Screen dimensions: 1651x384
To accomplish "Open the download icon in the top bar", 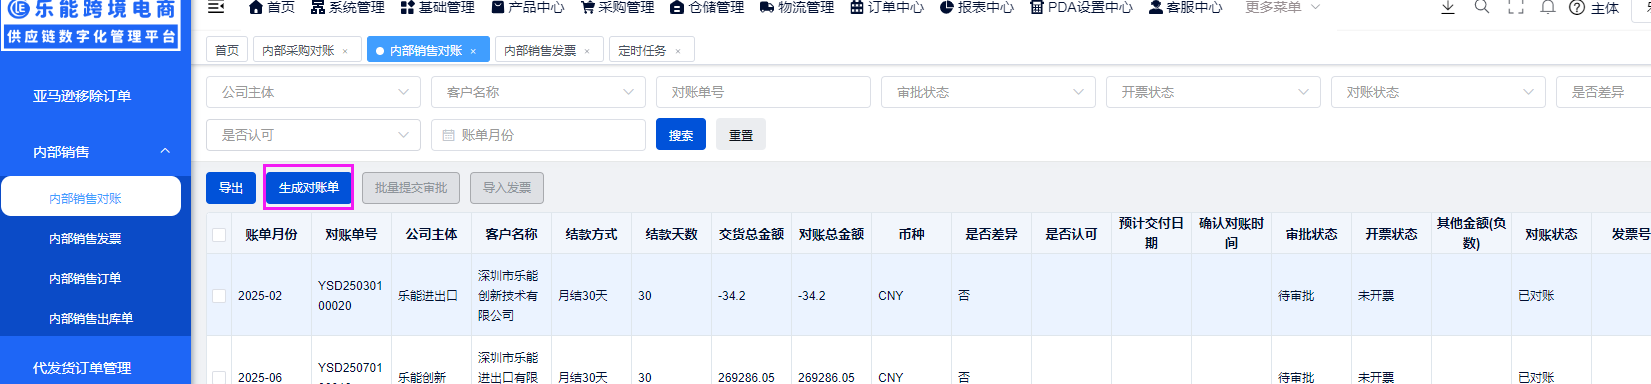I will coord(1447,7).
